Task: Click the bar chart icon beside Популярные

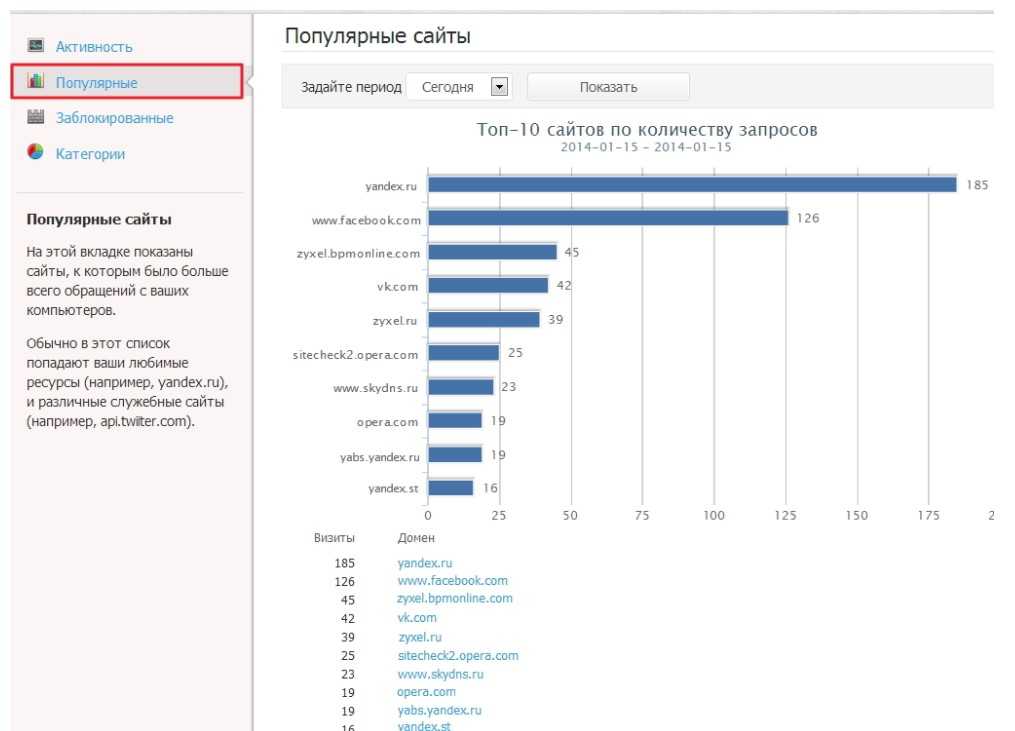Action: tap(36, 82)
